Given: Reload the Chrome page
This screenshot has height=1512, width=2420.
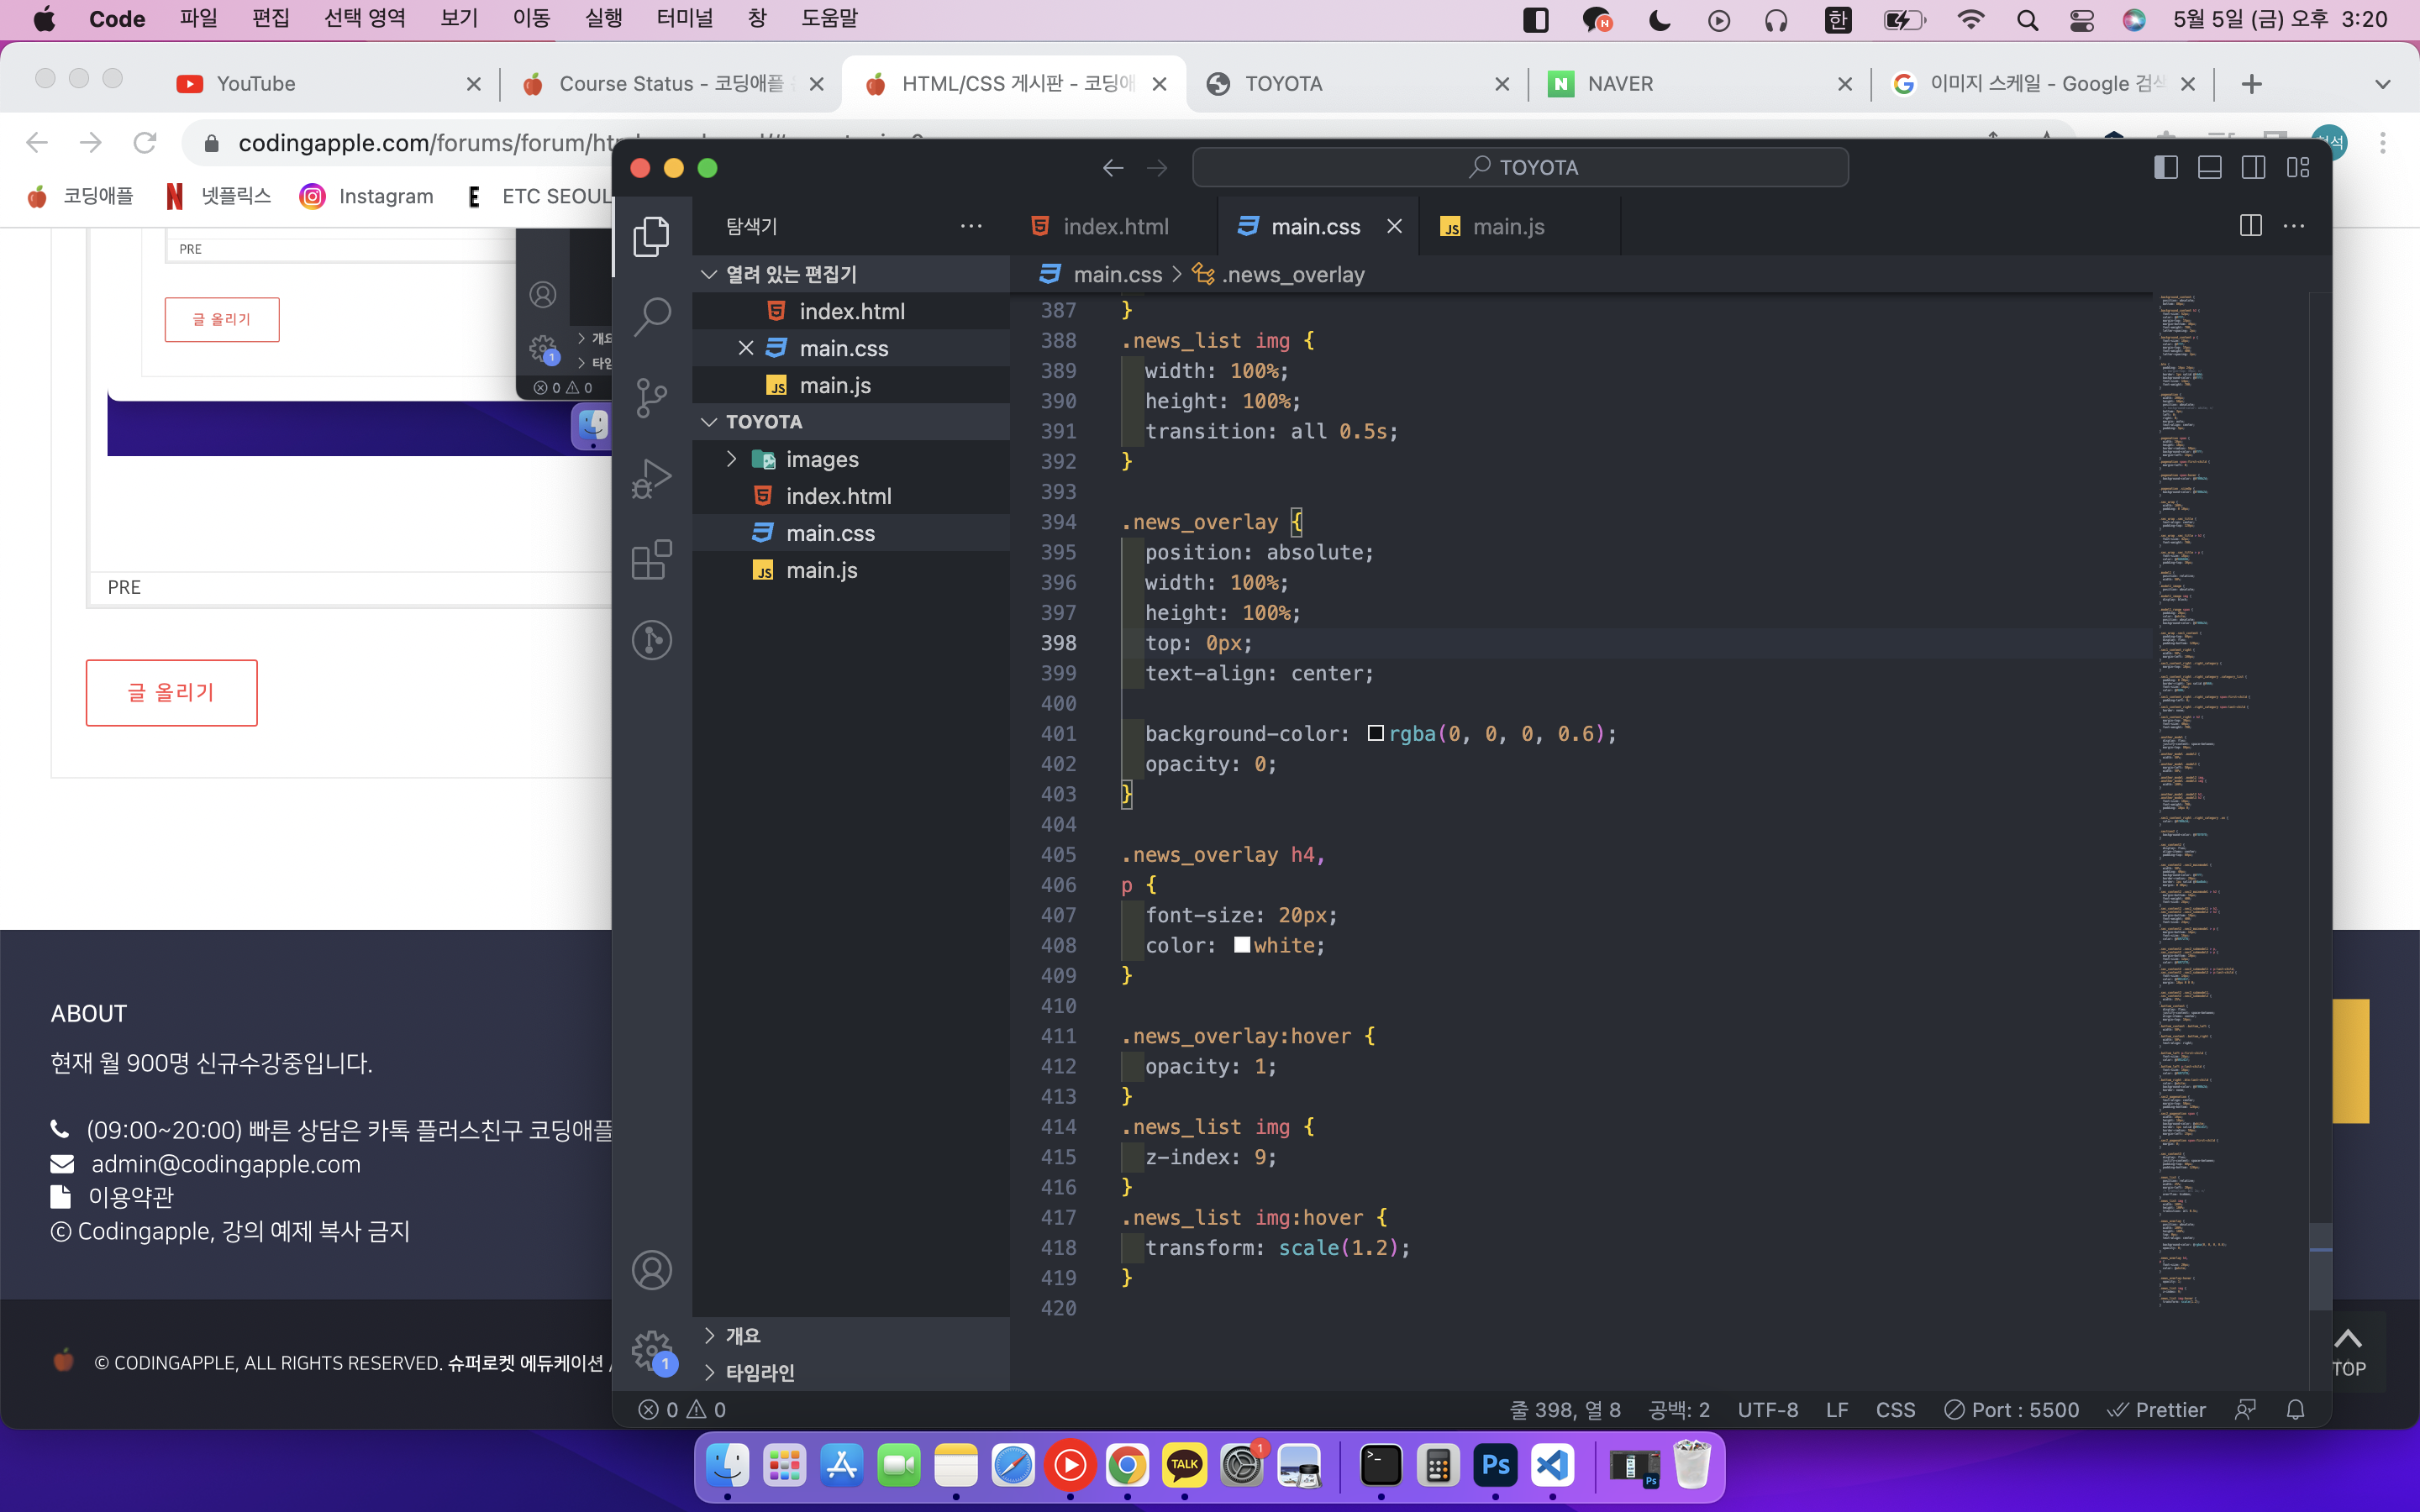Looking at the screenshot, I should pyautogui.click(x=145, y=143).
